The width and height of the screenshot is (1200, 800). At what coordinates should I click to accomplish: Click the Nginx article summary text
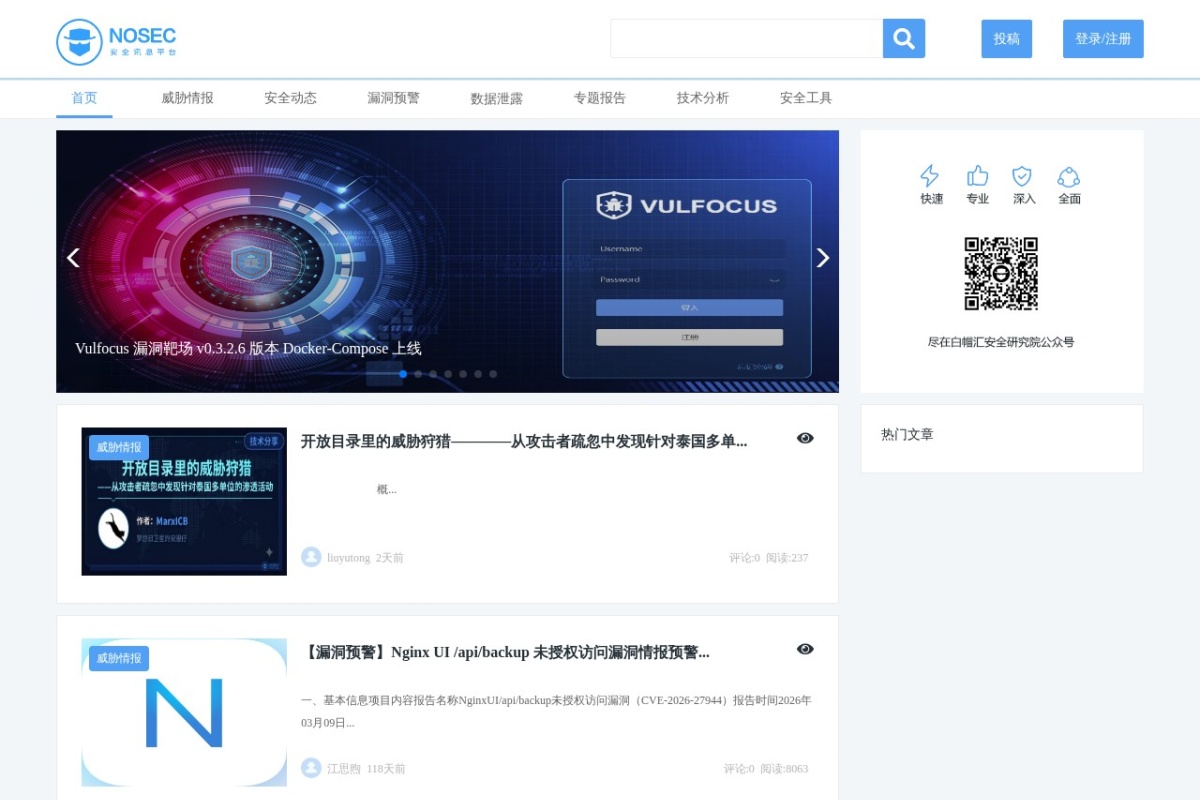click(556, 711)
